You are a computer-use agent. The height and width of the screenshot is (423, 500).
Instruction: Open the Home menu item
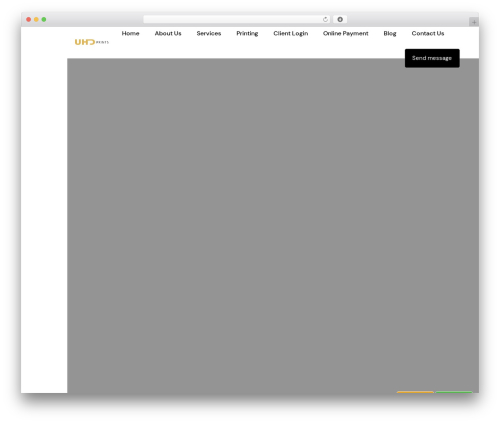point(130,33)
